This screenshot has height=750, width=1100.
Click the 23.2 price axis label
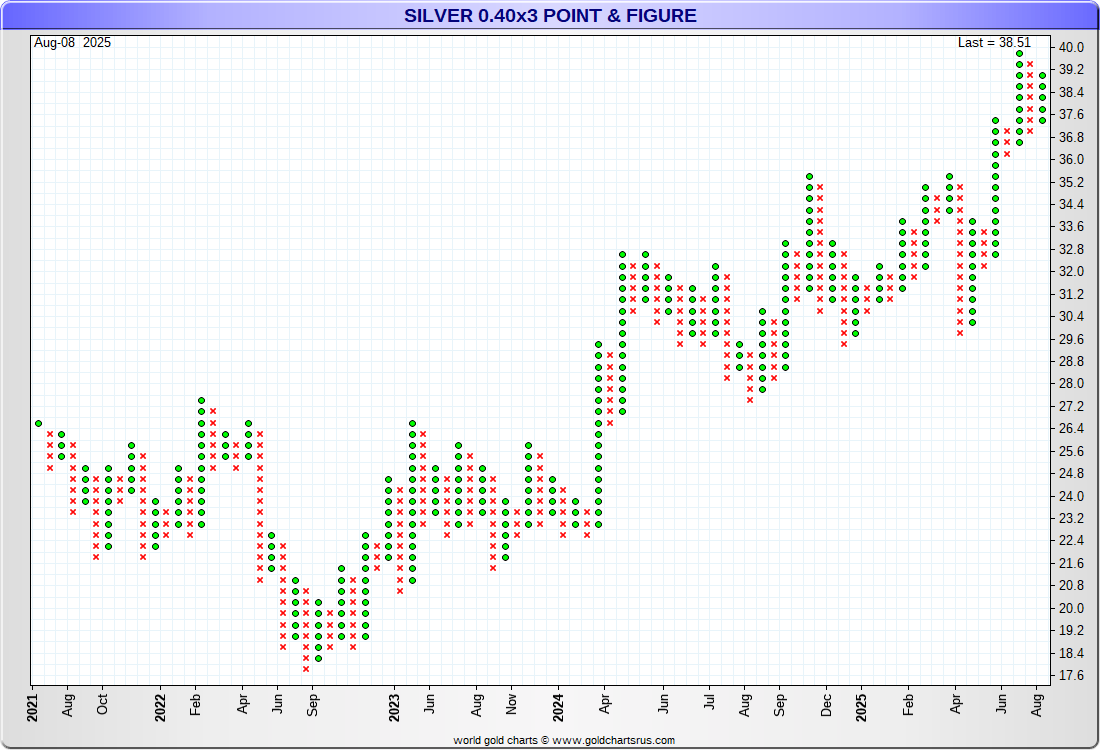coord(1071,518)
